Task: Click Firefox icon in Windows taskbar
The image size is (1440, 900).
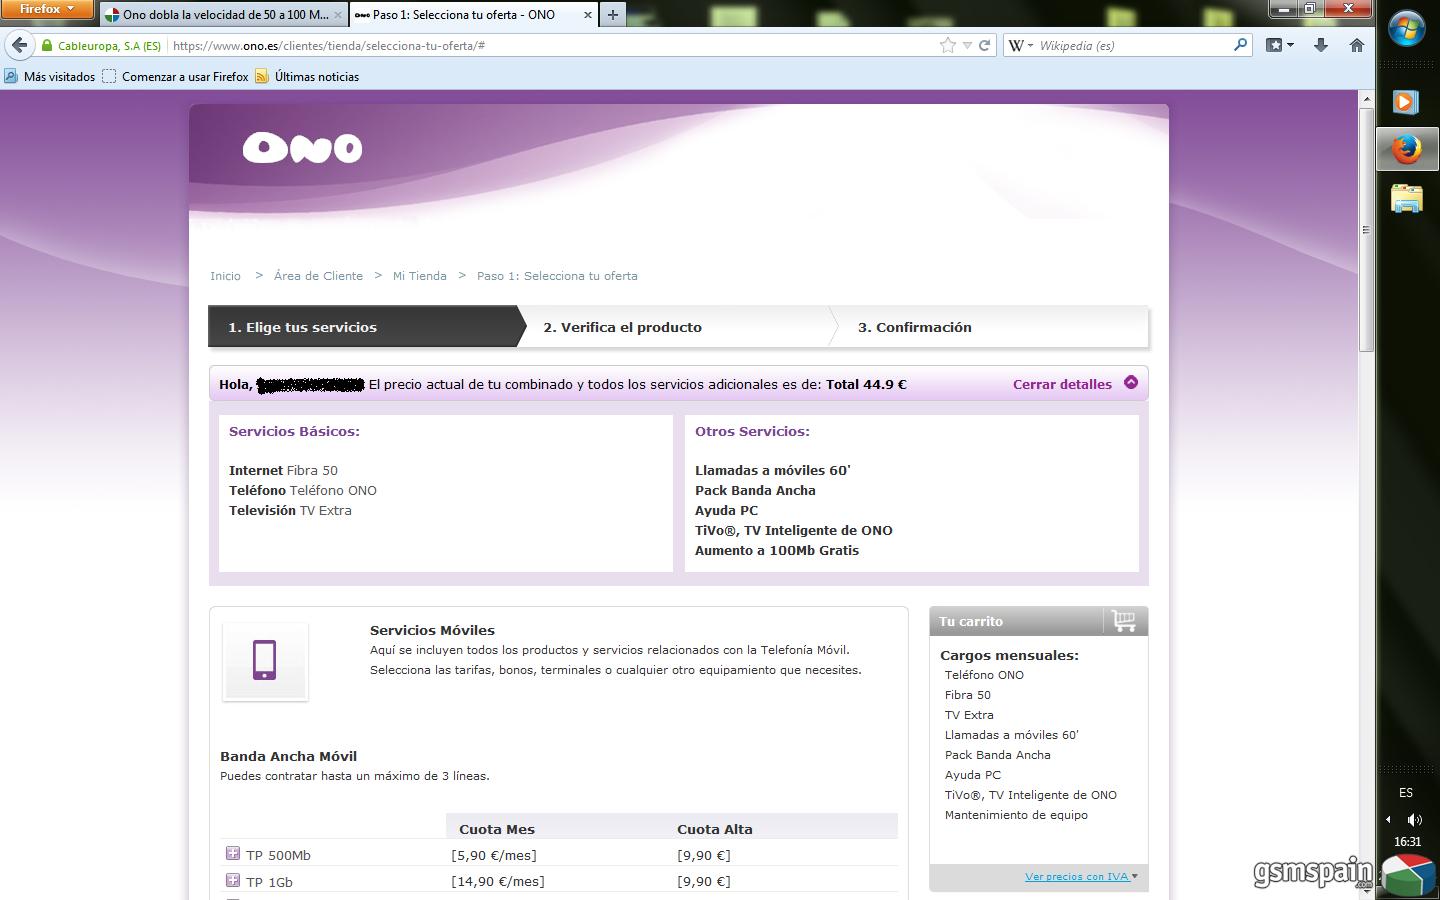Action: (1407, 150)
